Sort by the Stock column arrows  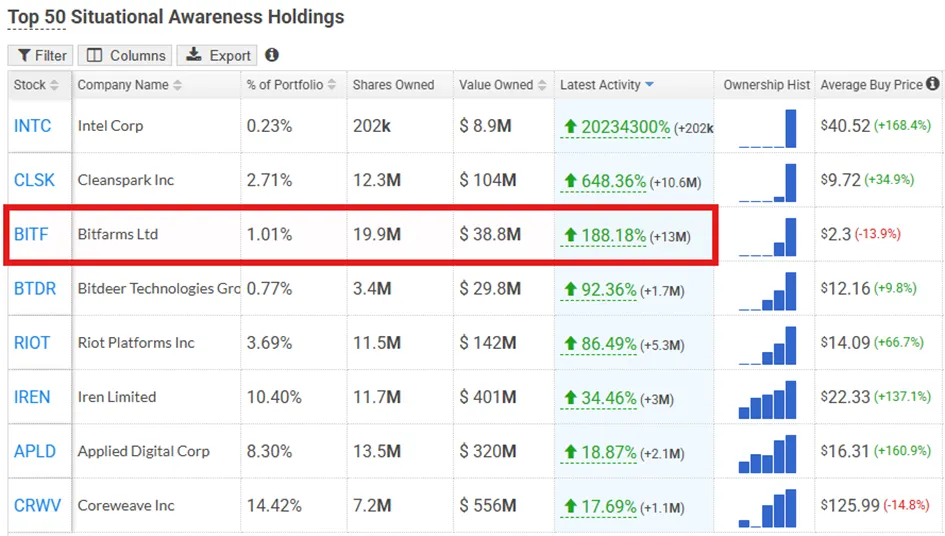(54, 85)
